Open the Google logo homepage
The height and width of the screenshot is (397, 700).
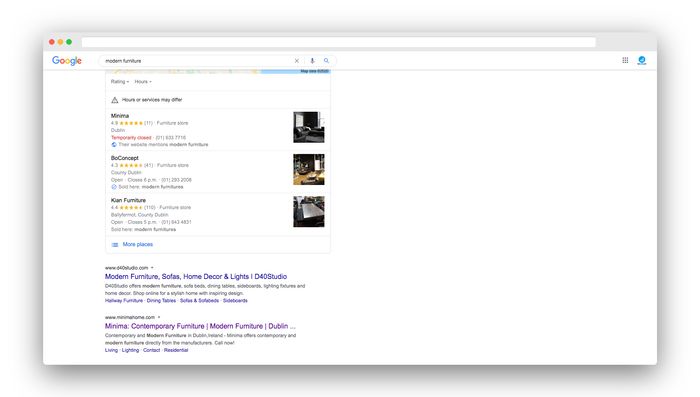point(67,61)
